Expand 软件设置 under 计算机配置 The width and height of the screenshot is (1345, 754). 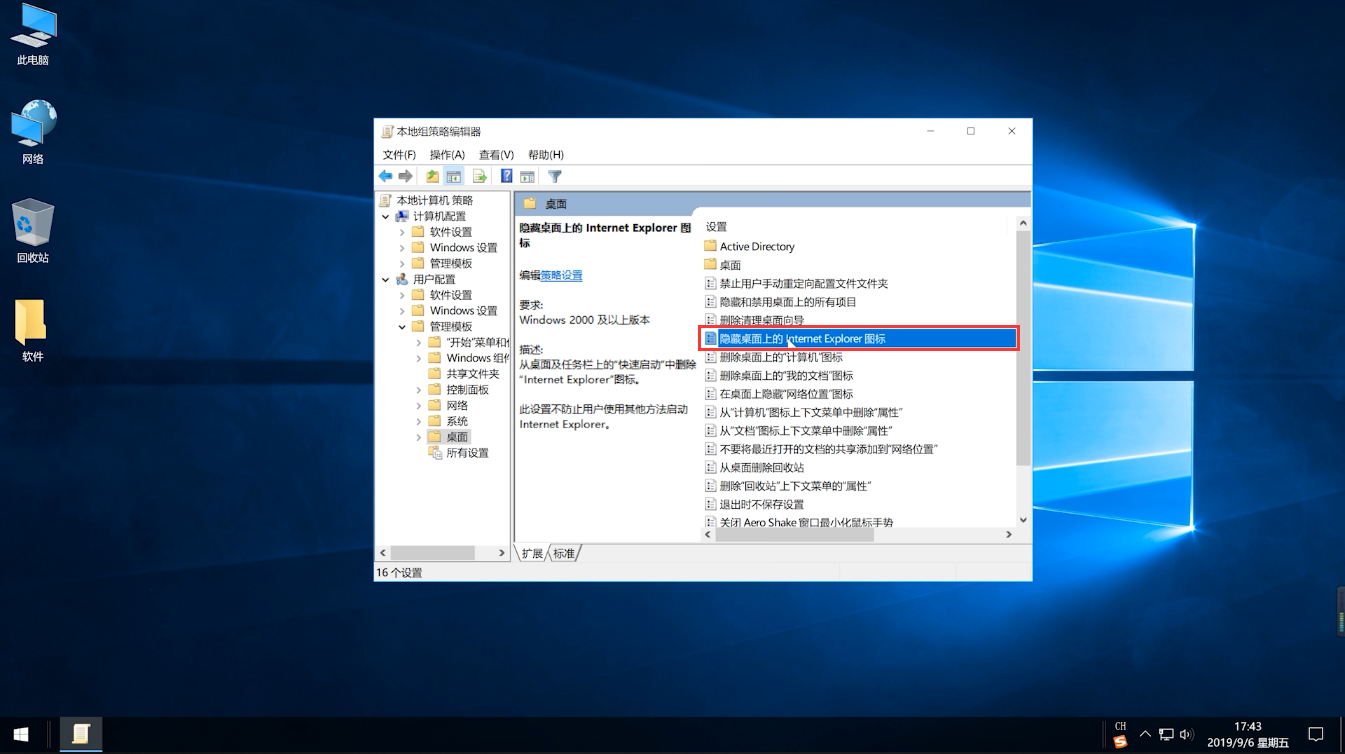point(402,232)
